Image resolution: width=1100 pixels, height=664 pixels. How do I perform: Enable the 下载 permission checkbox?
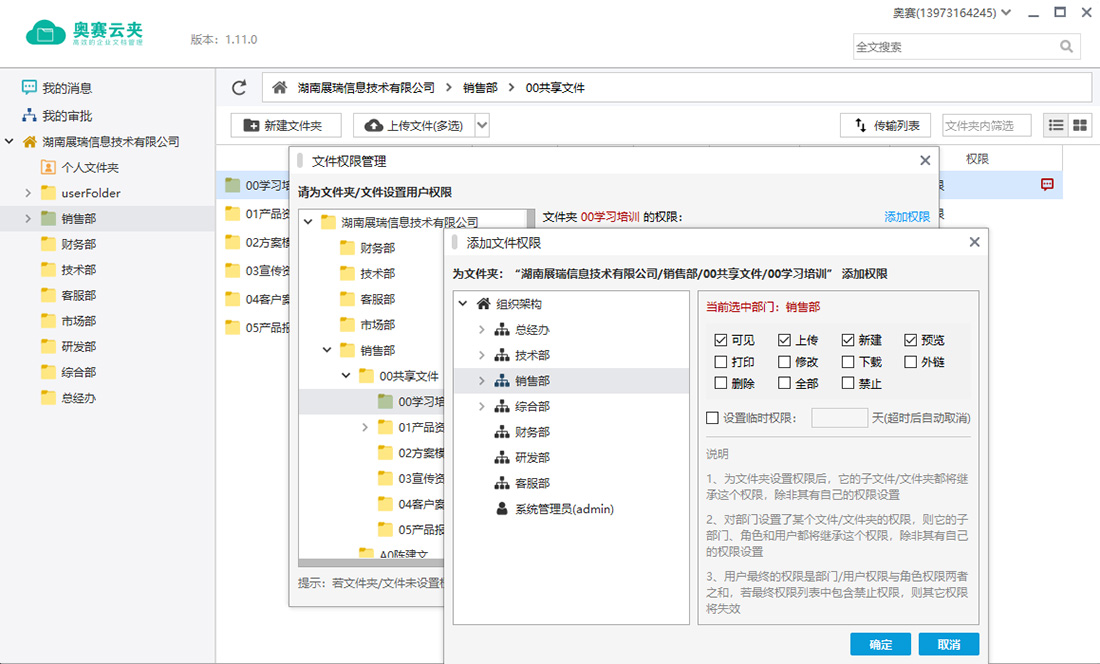[x=849, y=362]
